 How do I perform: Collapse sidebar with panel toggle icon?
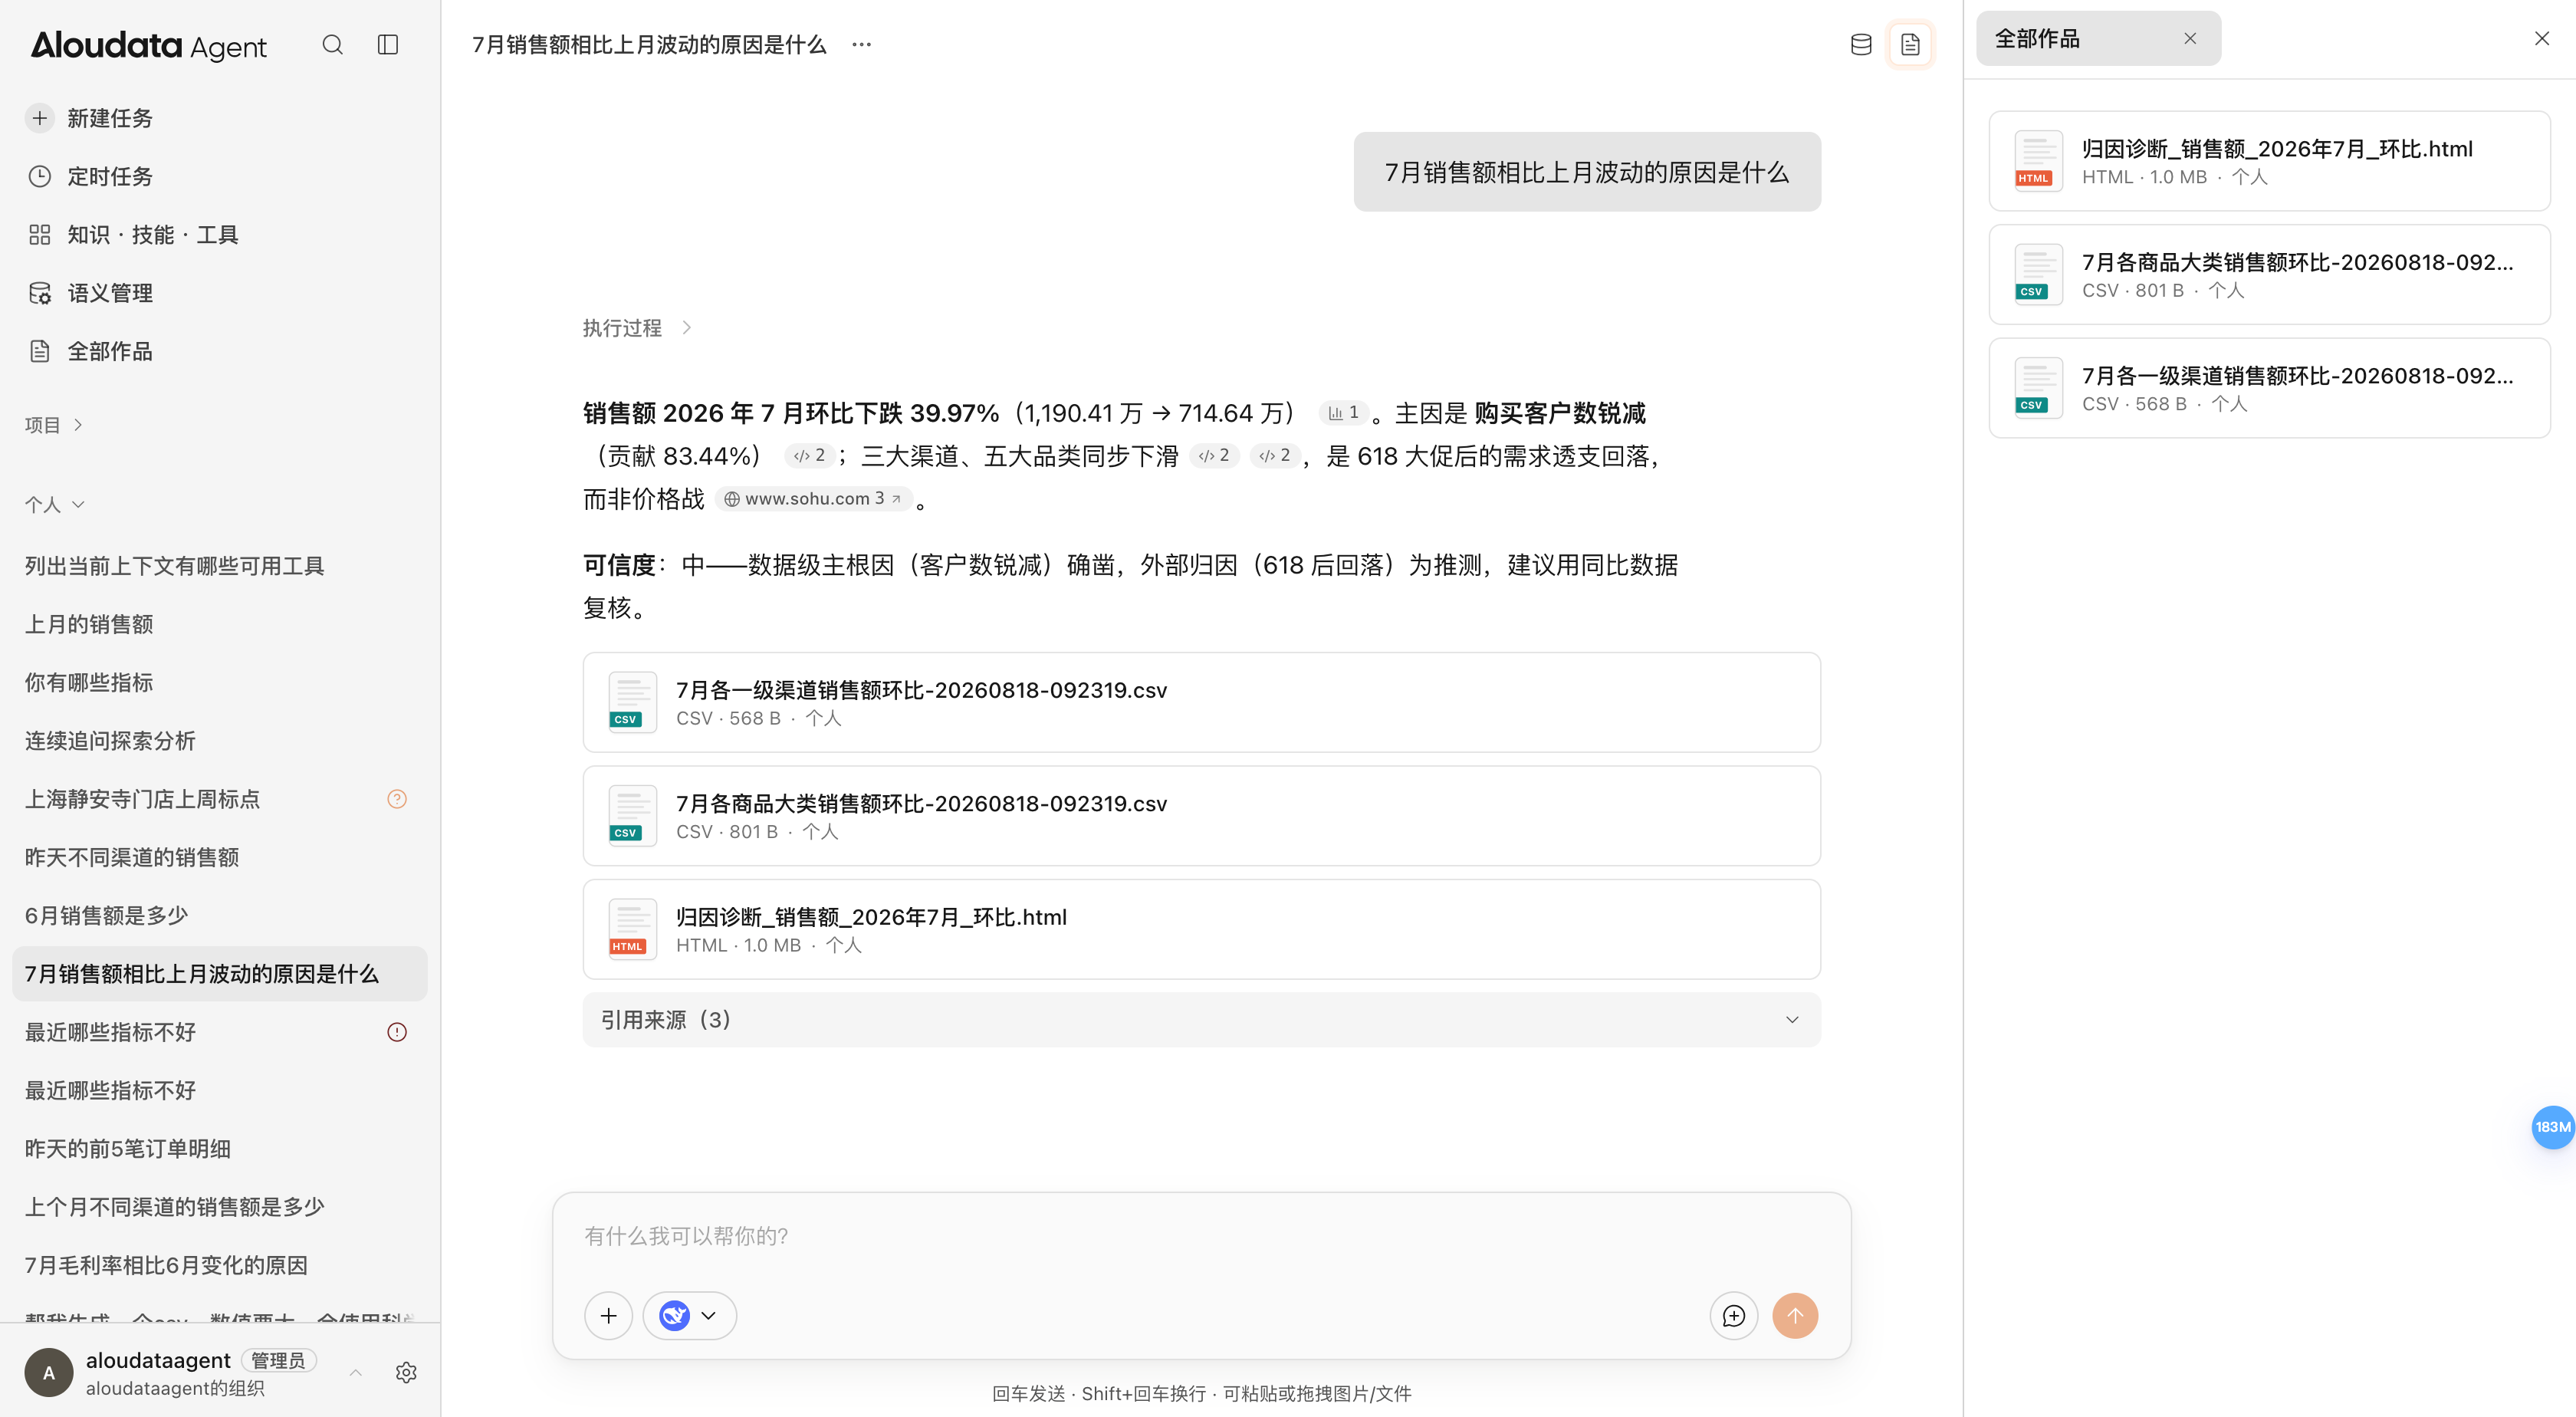388,45
